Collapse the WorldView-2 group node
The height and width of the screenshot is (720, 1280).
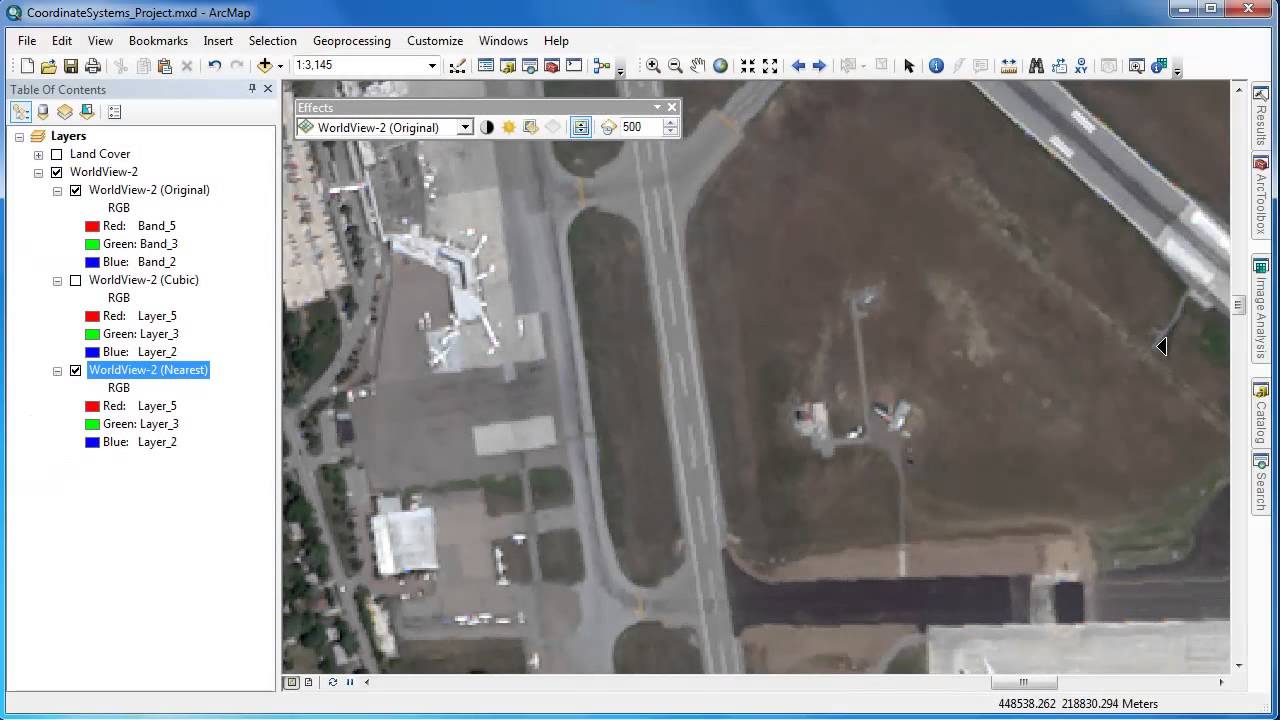(38, 172)
